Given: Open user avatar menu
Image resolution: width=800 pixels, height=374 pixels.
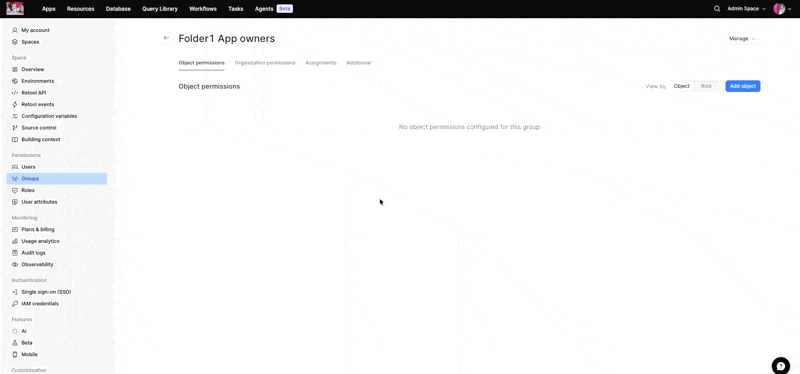Looking at the screenshot, I should pos(782,9).
